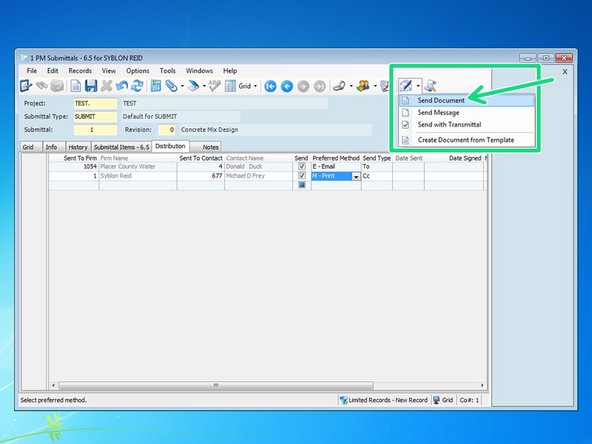Click the spell check ABC icon
Viewport: 592px width, 444px height.
pos(215,86)
